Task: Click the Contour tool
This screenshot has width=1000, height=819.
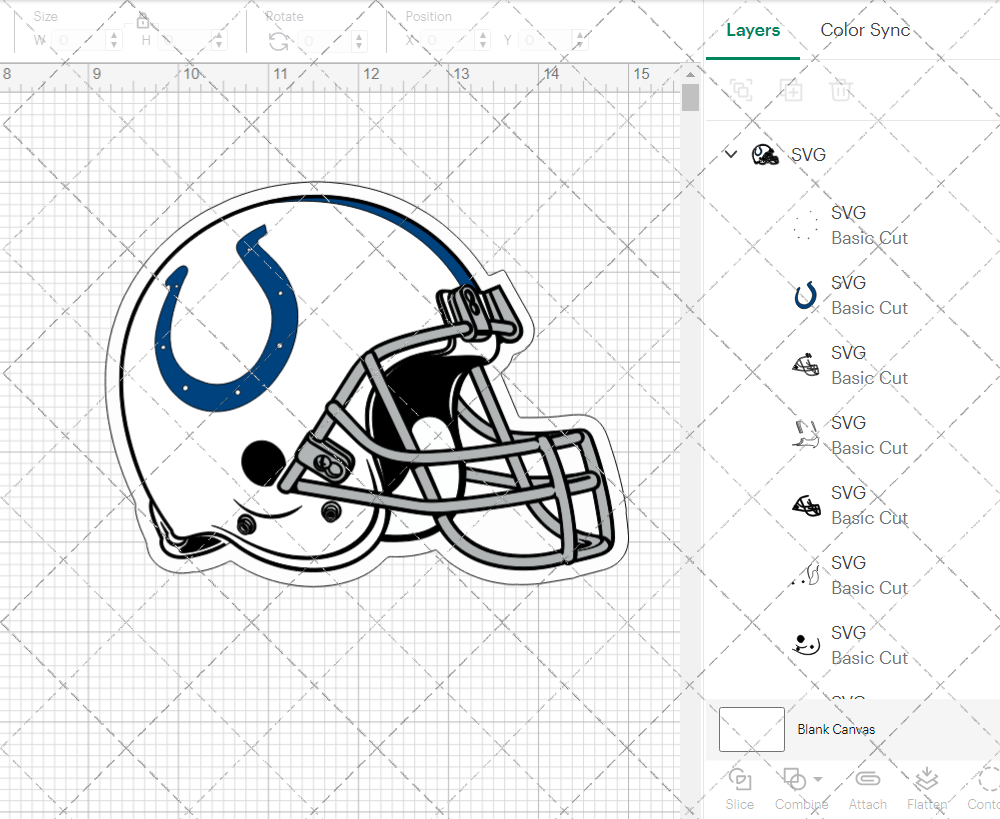Action: click(986, 787)
